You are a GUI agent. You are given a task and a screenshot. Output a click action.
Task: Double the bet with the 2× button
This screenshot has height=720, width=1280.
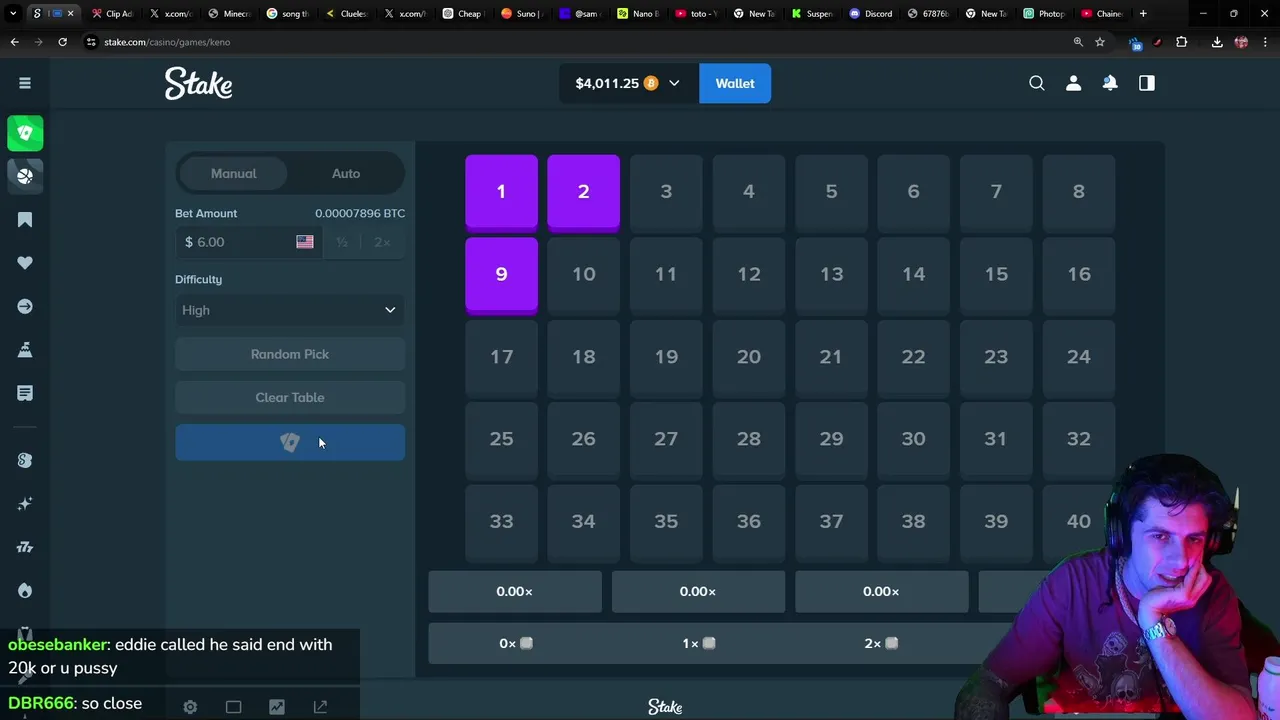click(382, 242)
